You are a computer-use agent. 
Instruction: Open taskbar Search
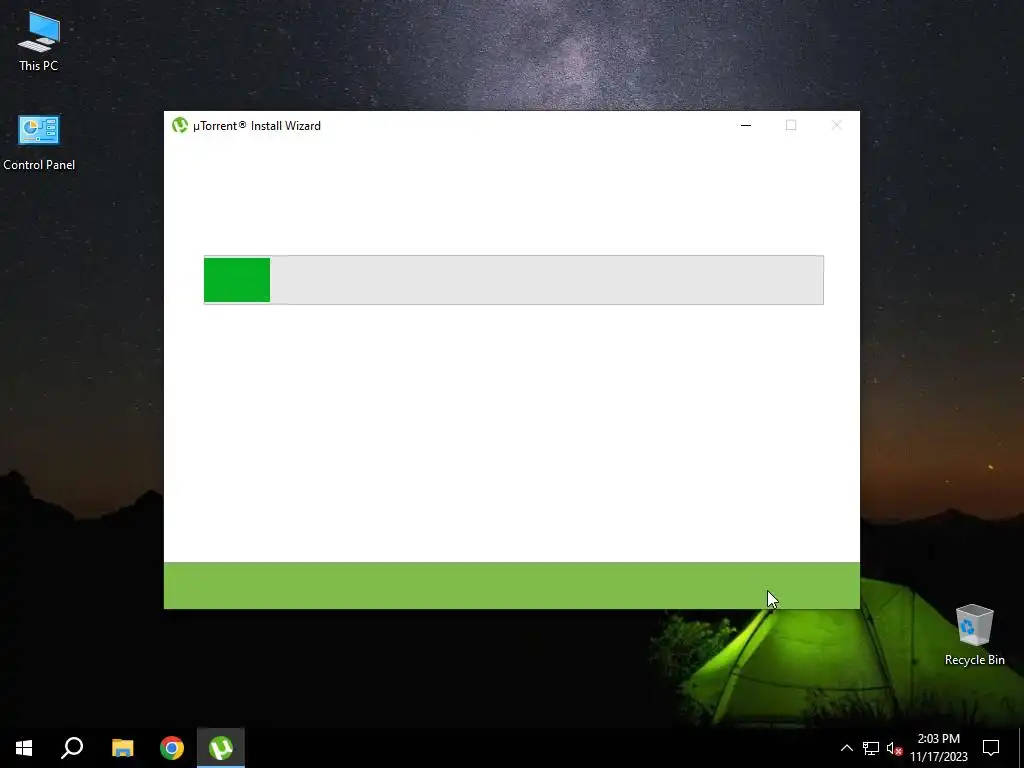[72, 748]
